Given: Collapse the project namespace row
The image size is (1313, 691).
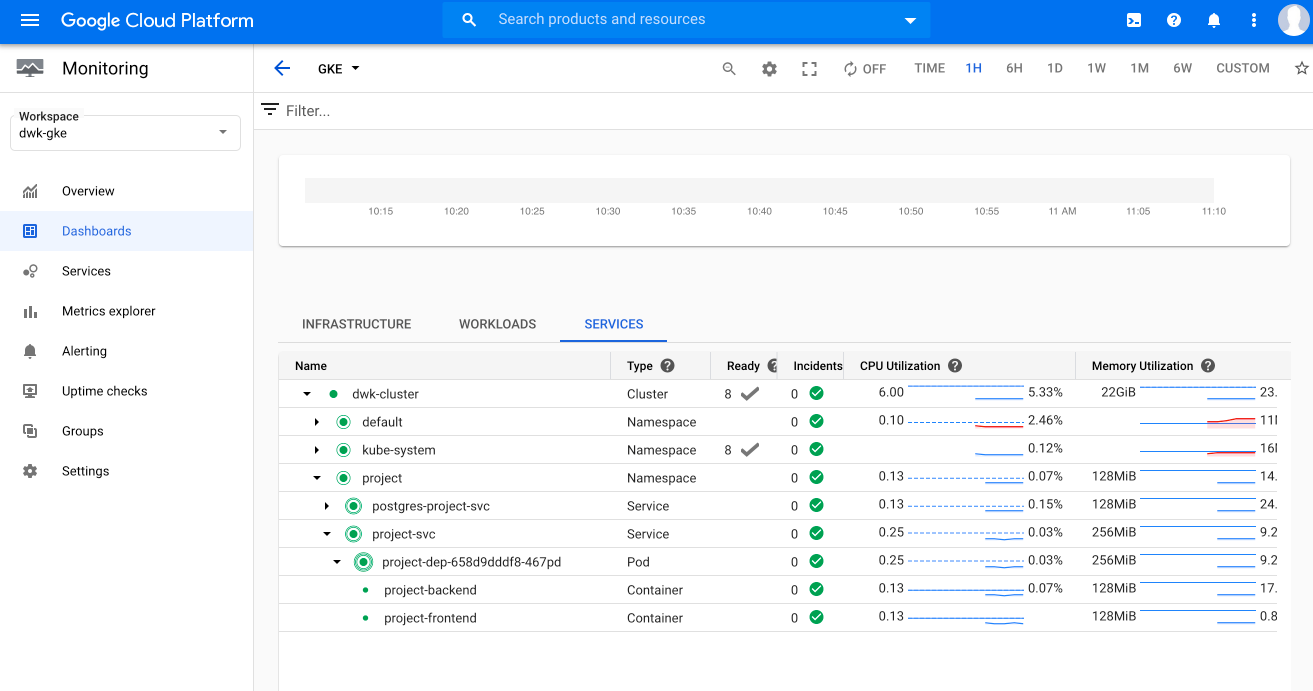Looking at the screenshot, I should [317, 478].
